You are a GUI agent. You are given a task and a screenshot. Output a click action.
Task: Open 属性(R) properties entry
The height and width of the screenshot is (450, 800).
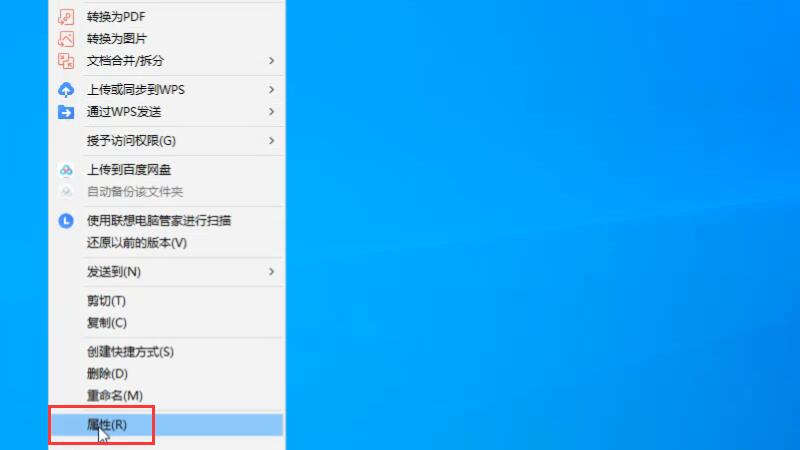(106, 425)
